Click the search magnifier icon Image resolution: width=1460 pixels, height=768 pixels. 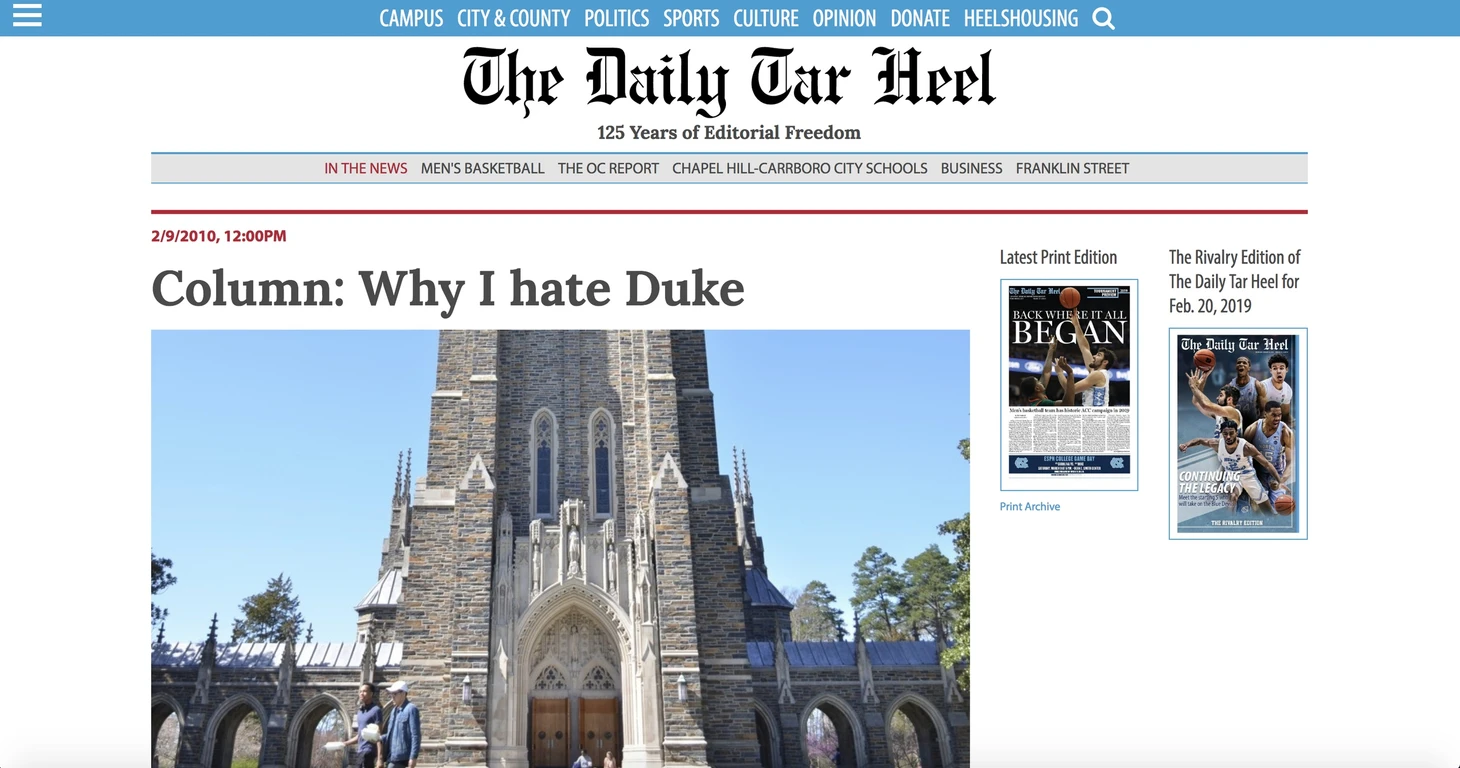pyautogui.click(x=1103, y=19)
